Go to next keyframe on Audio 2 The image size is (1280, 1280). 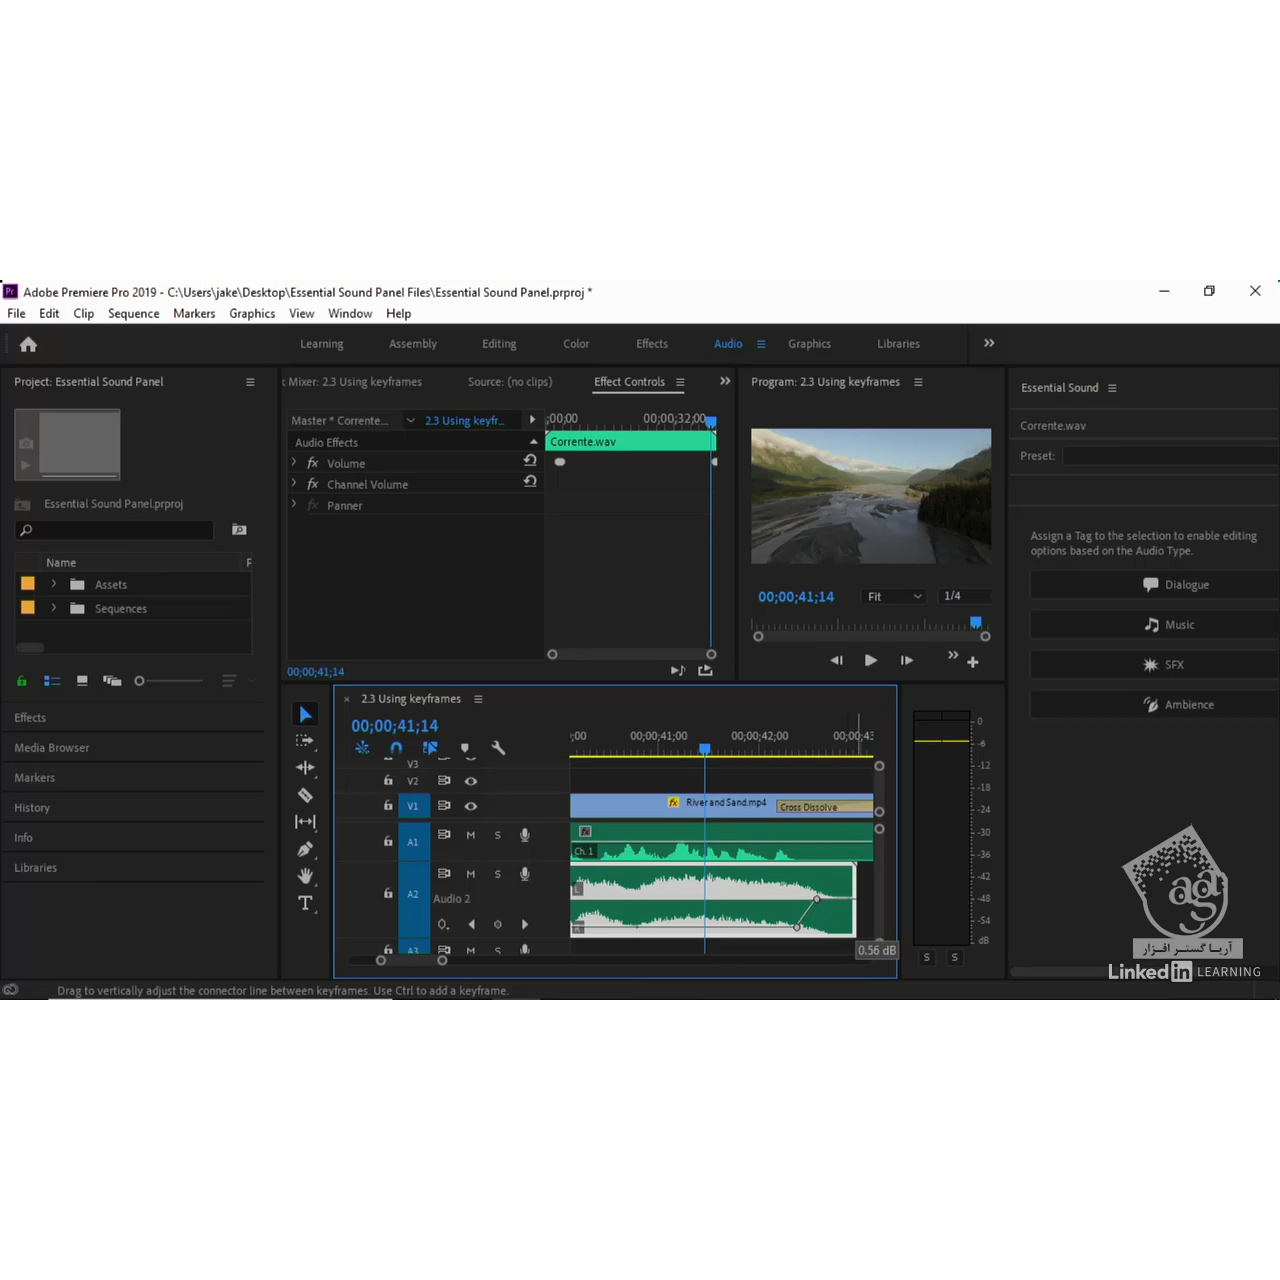click(x=525, y=924)
